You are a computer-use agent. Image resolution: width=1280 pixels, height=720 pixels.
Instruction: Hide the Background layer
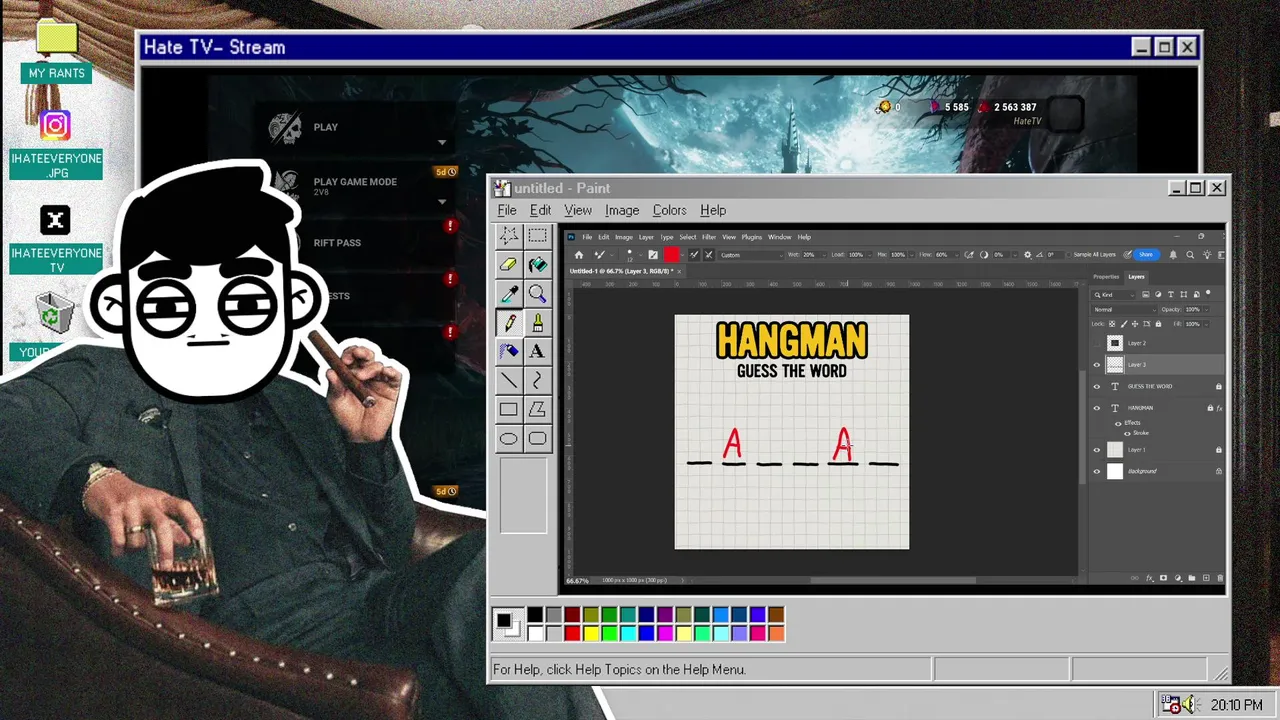(x=1097, y=472)
